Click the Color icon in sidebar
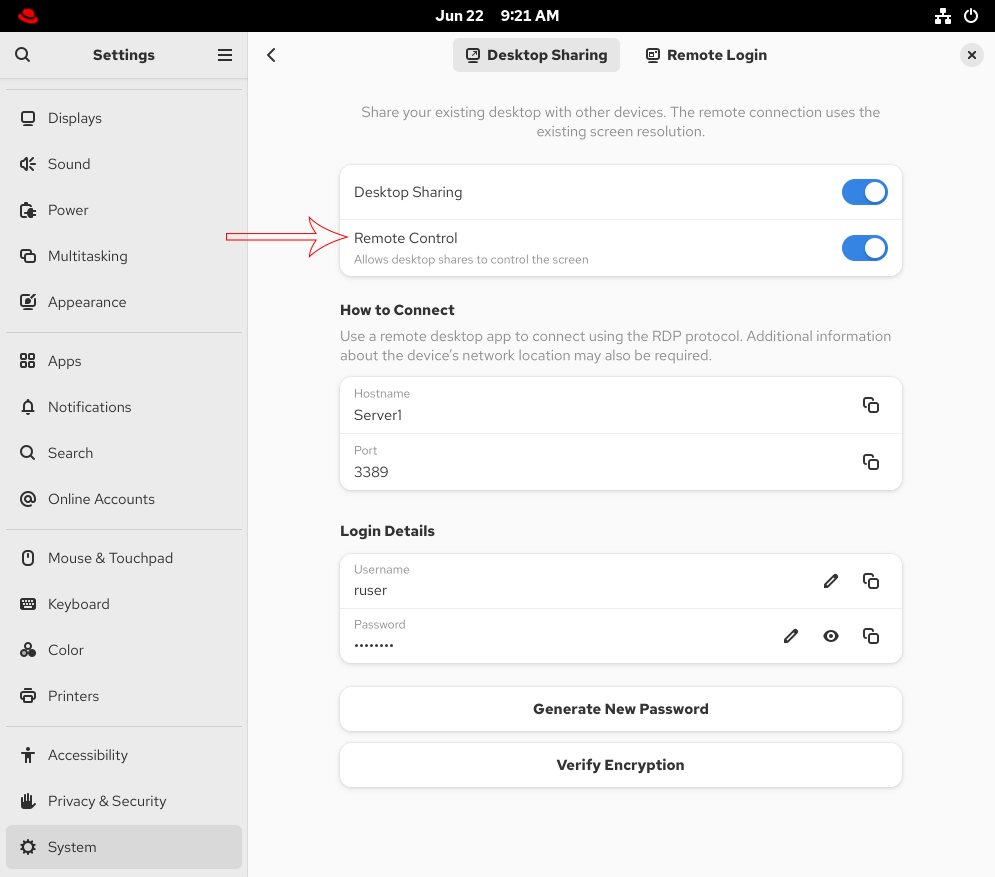 coord(28,650)
